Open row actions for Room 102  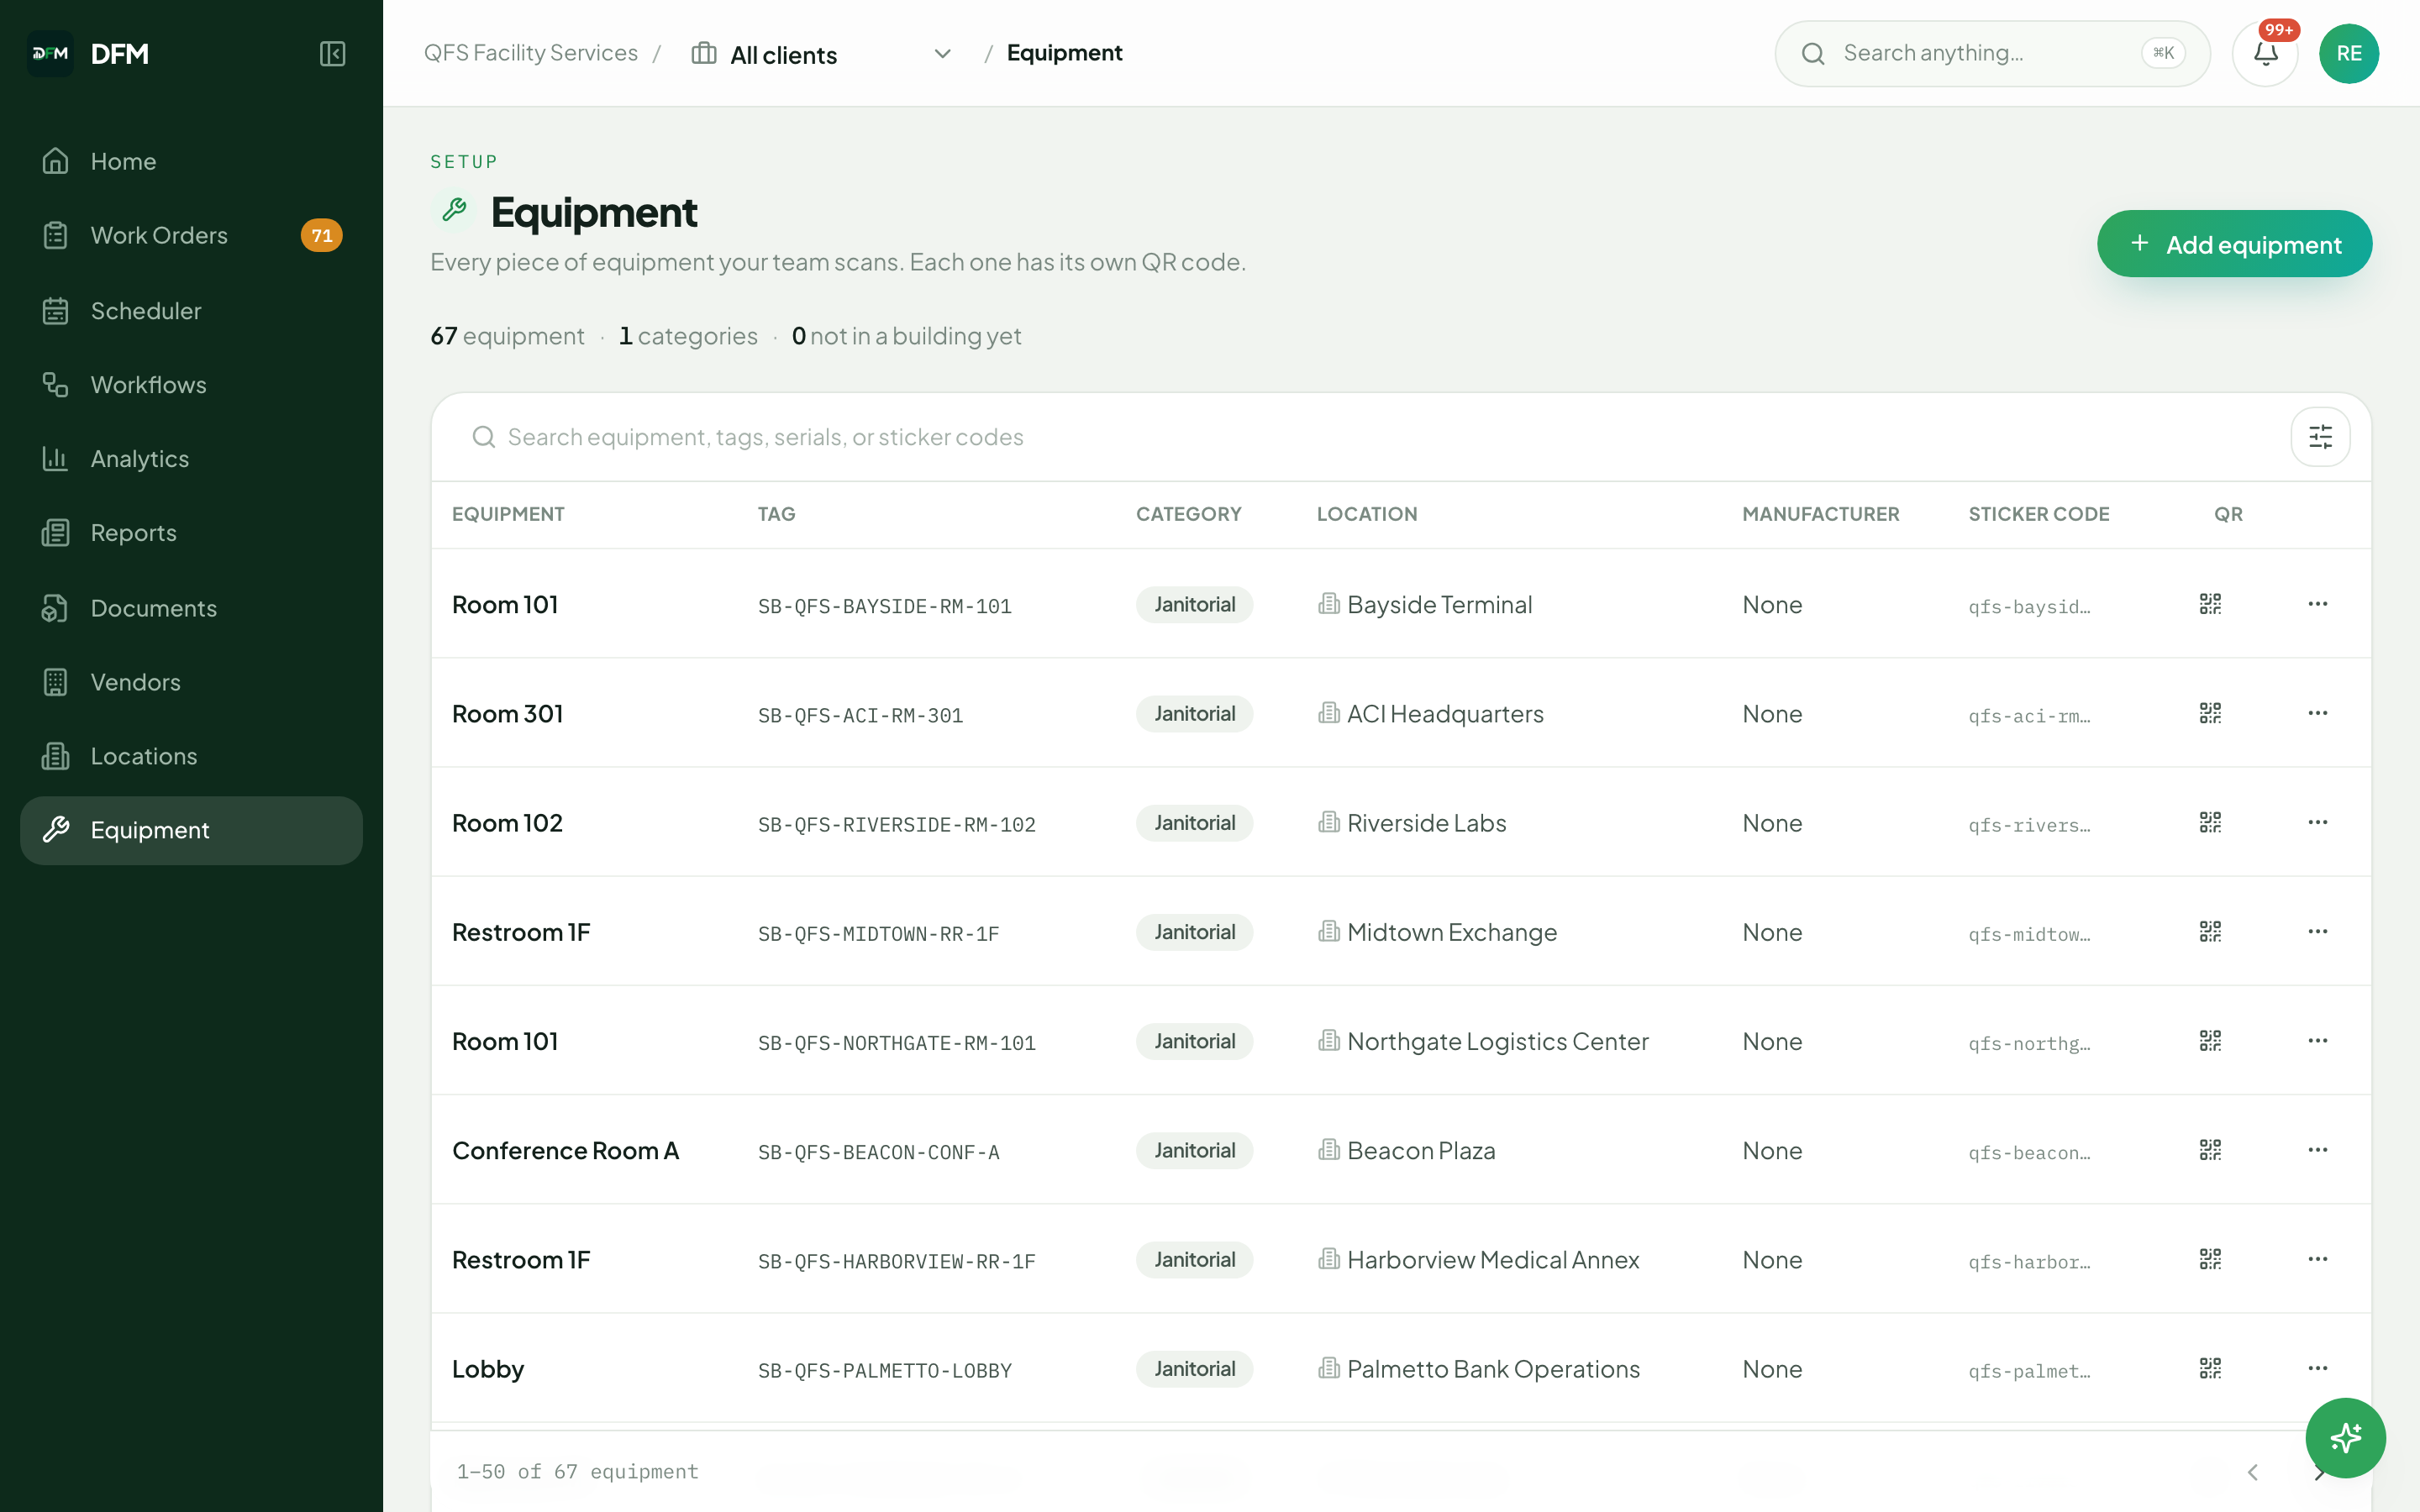pyautogui.click(x=2317, y=822)
